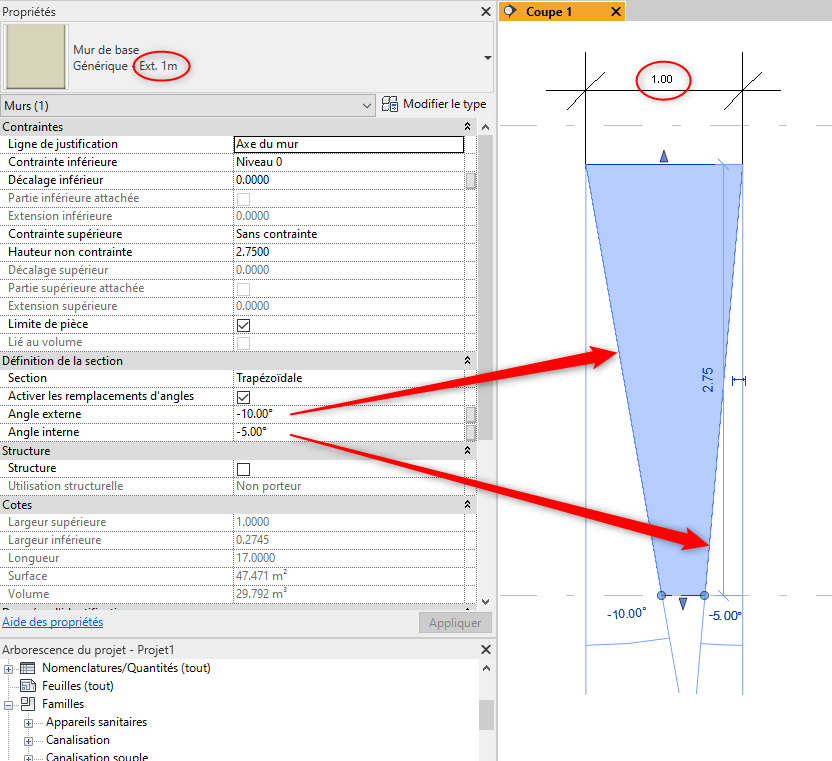
Task: Switch to the Coupe 1 tab
Action: [x=549, y=12]
